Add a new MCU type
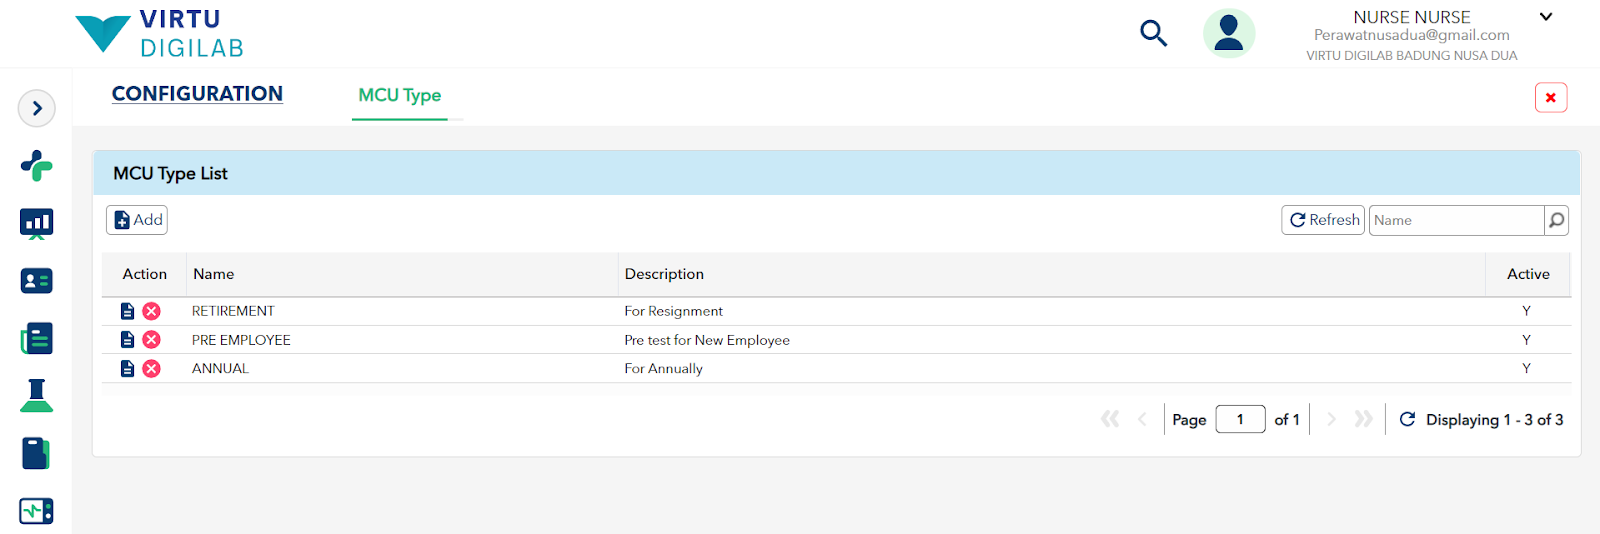The height and width of the screenshot is (534, 1600). (137, 220)
